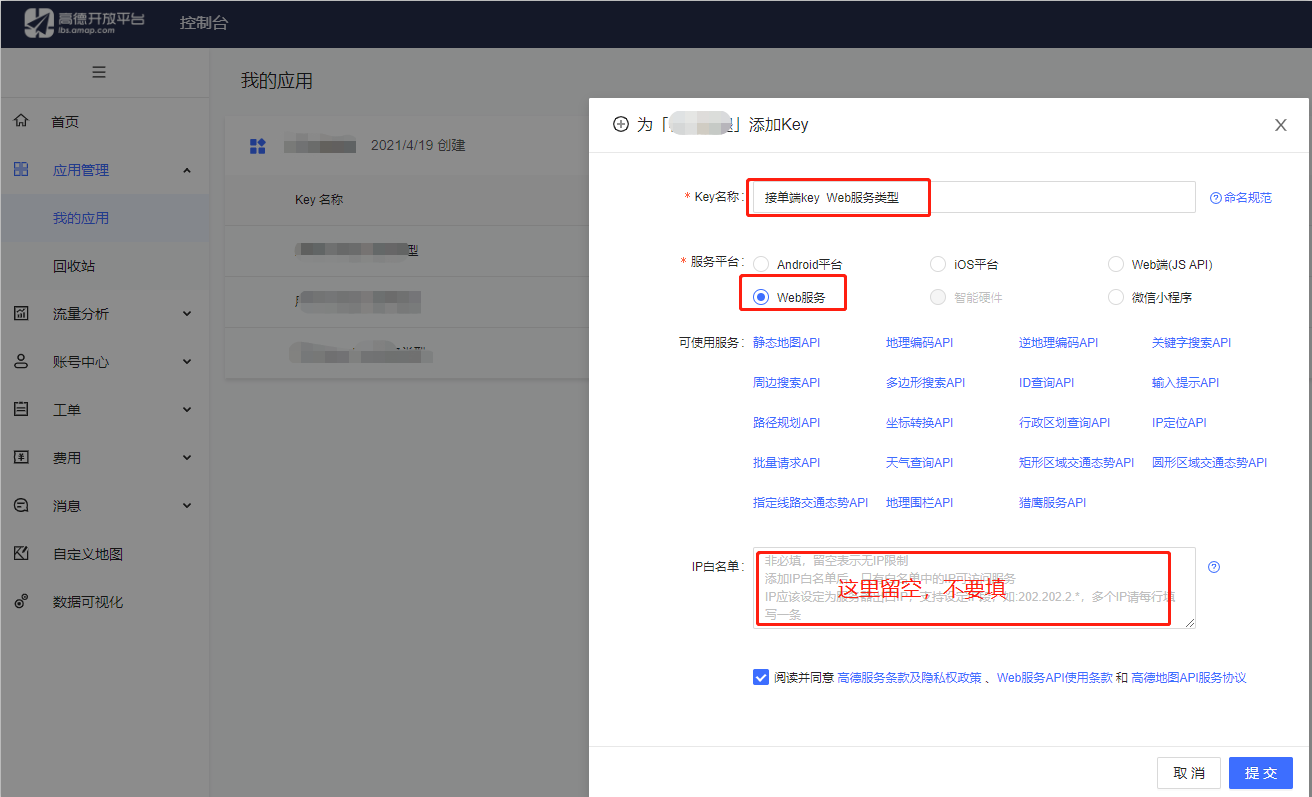Click the help icon beside IP白名单
This screenshot has width=1312, height=797.
coord(1214,567)
